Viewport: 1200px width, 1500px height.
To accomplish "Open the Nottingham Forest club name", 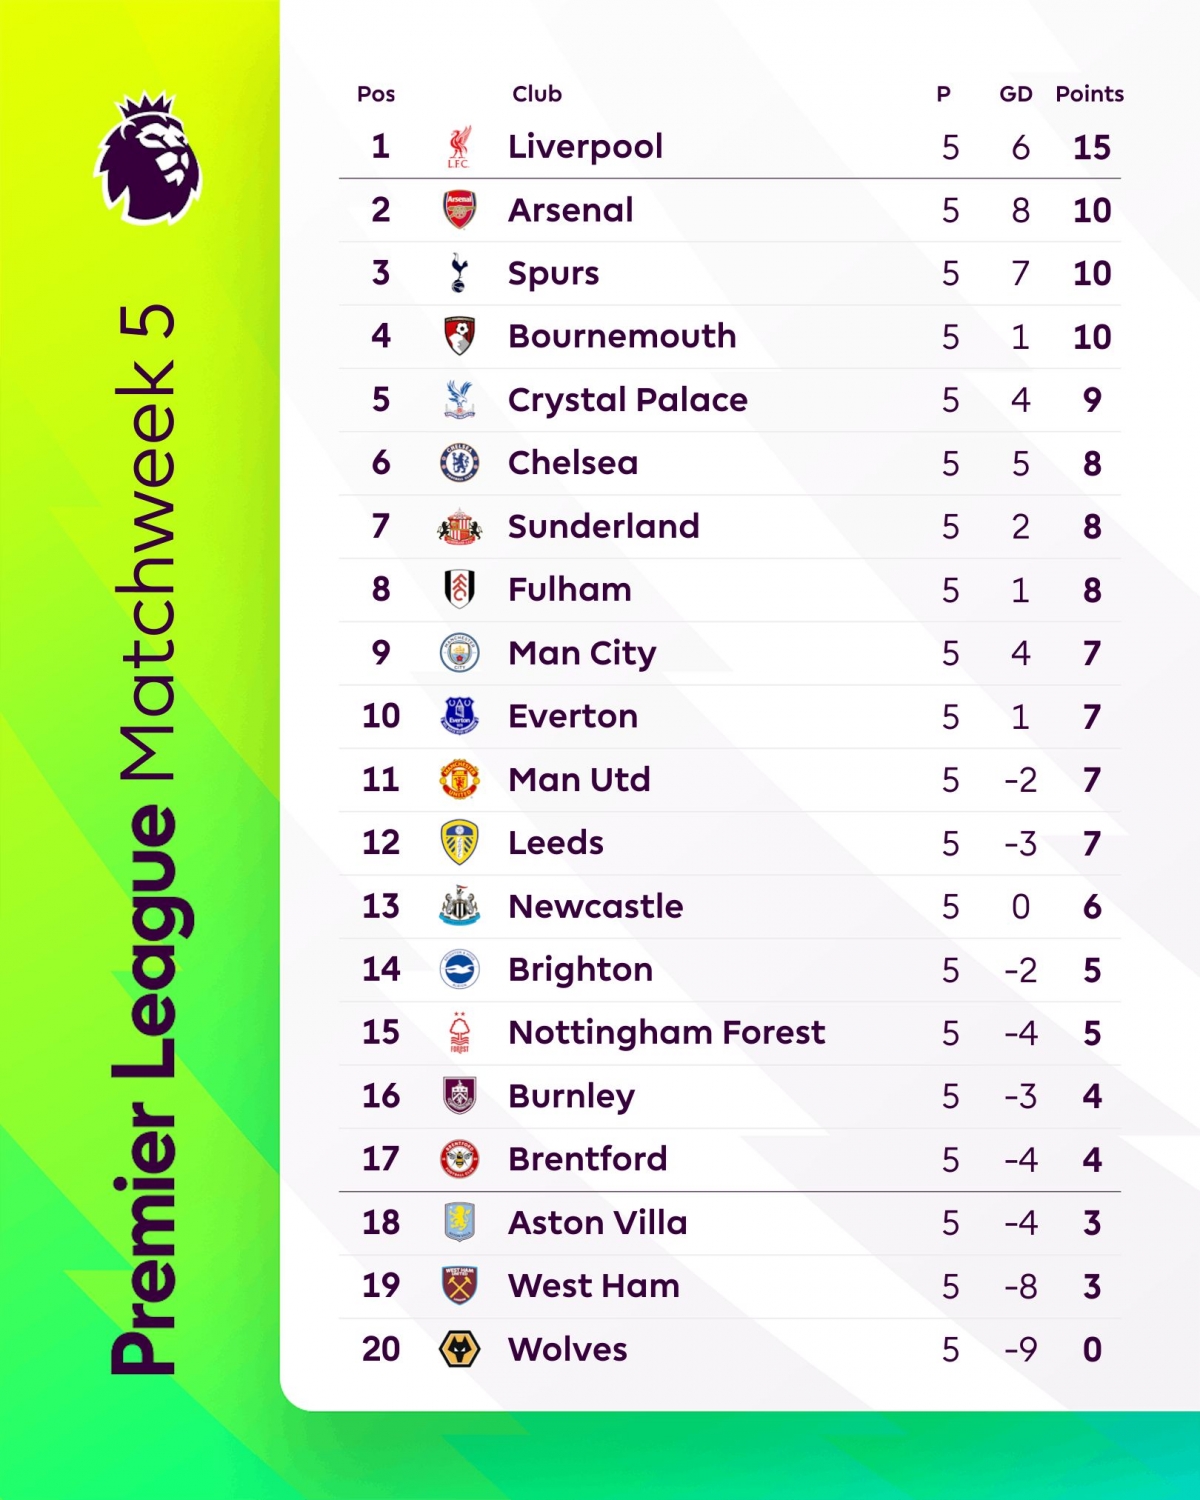I will [x=667, y=1032].
